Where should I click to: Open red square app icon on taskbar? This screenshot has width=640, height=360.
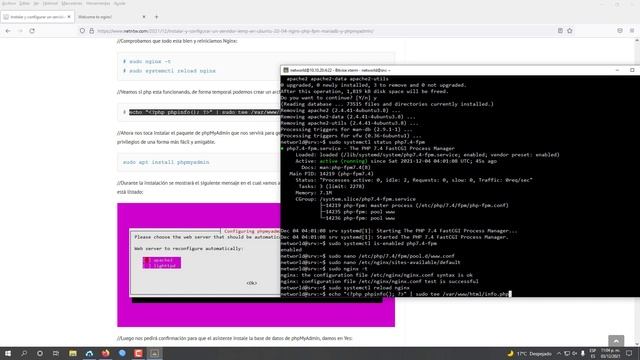pyautogui.click(x=138, y=353)
